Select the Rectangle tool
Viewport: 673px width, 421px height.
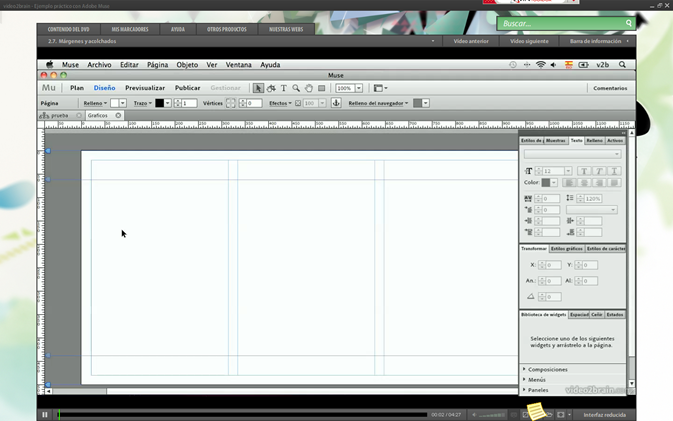tap(321, 88)
